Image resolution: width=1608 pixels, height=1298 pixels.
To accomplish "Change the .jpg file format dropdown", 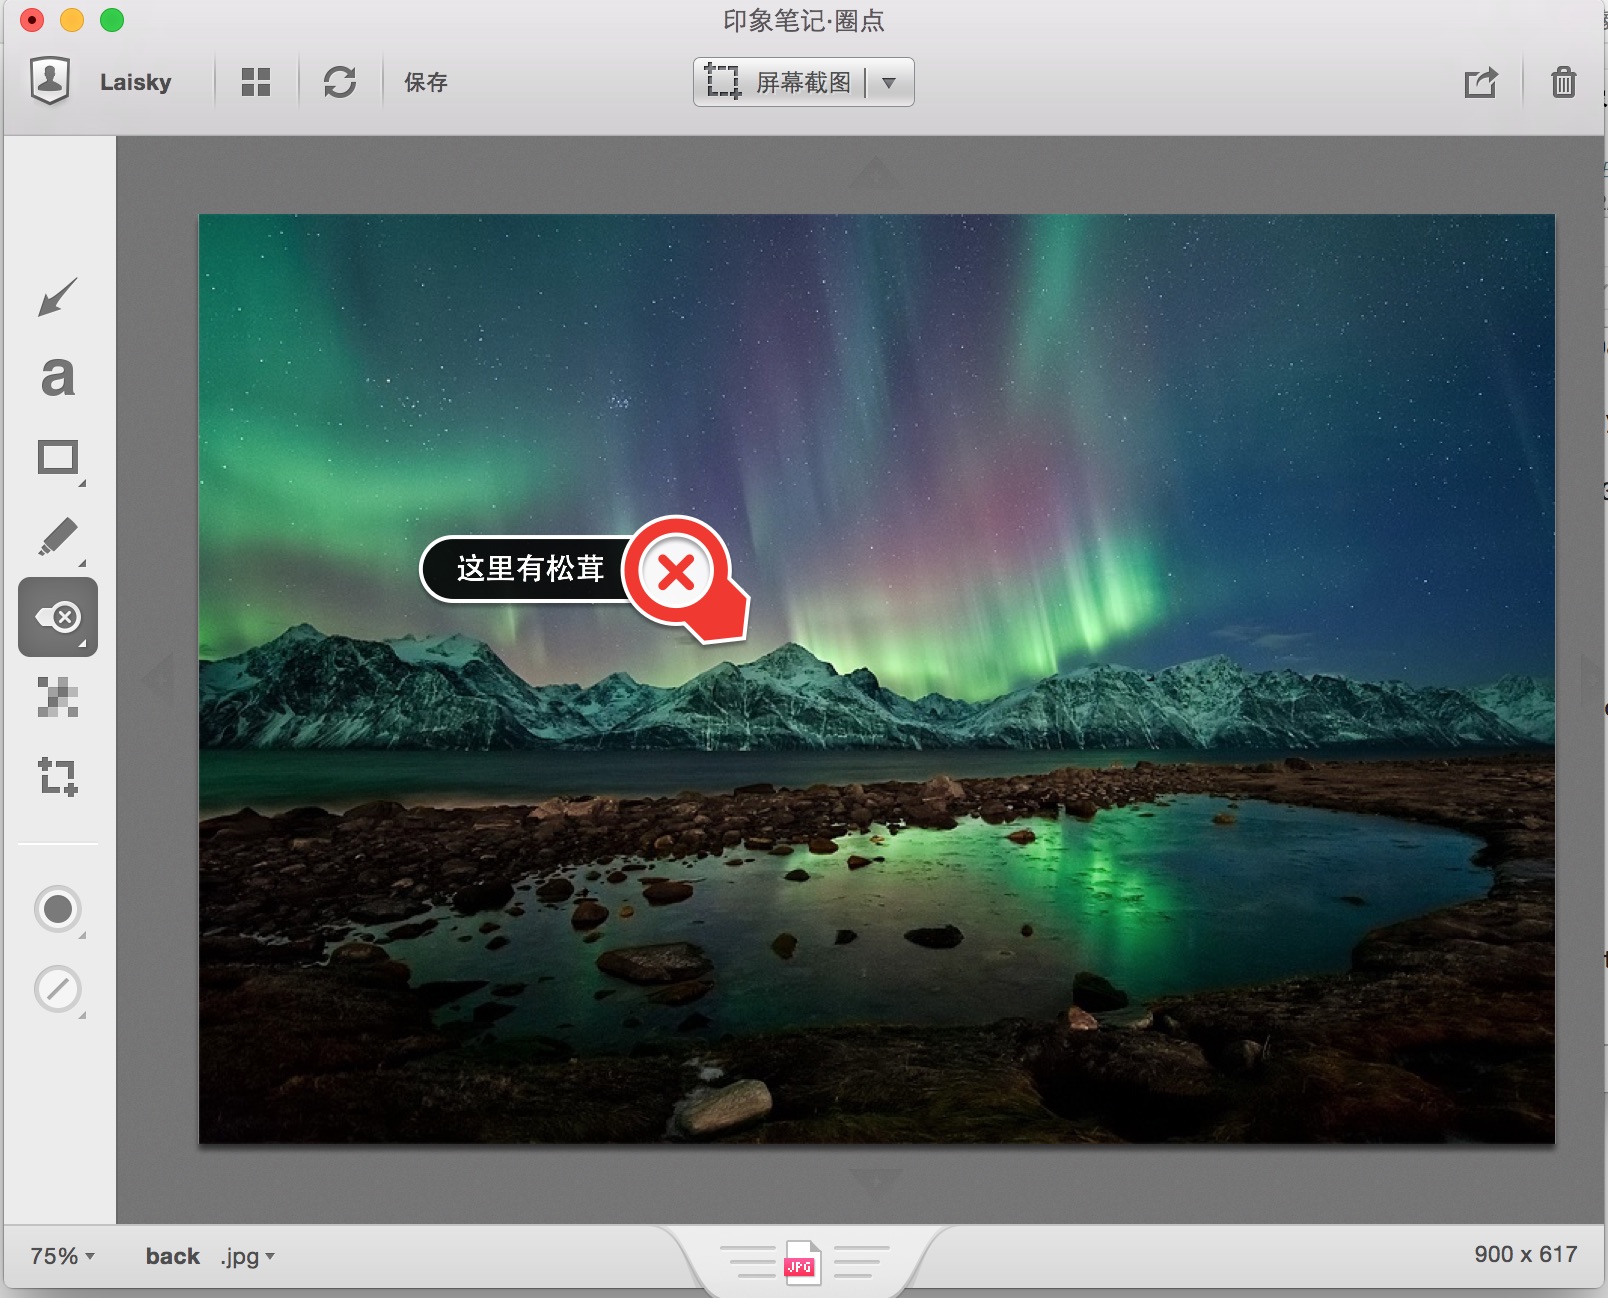I will [247, 1256].
